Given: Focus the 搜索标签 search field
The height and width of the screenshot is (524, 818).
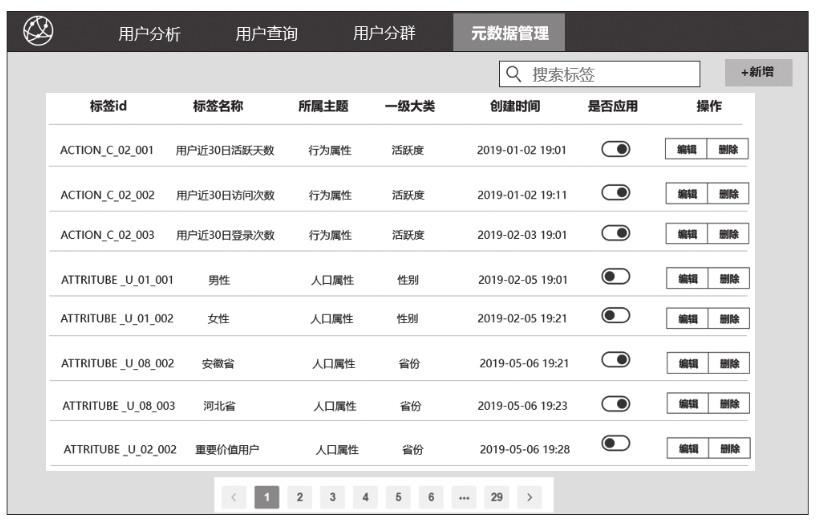Looking at the screenshot, I should [x=599, y=74].
